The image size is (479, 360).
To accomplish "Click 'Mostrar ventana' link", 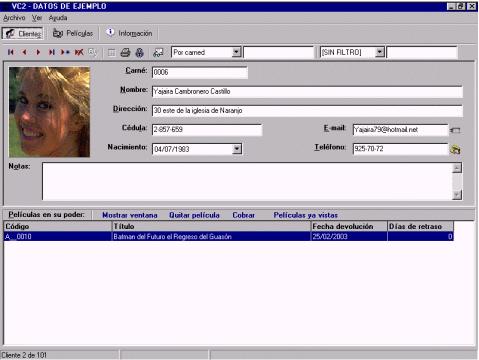I will click(x=130, y=215).
